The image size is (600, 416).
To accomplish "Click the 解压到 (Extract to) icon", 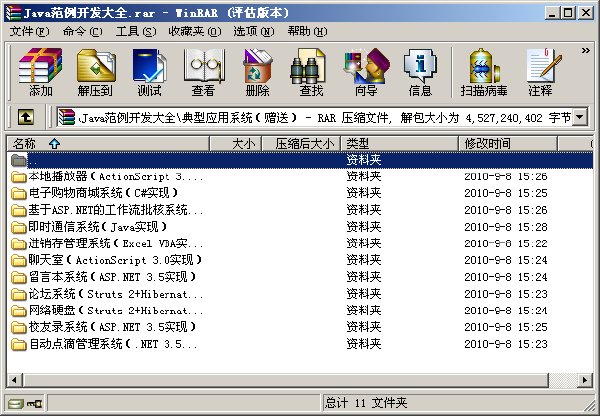I will click(95, 72).
